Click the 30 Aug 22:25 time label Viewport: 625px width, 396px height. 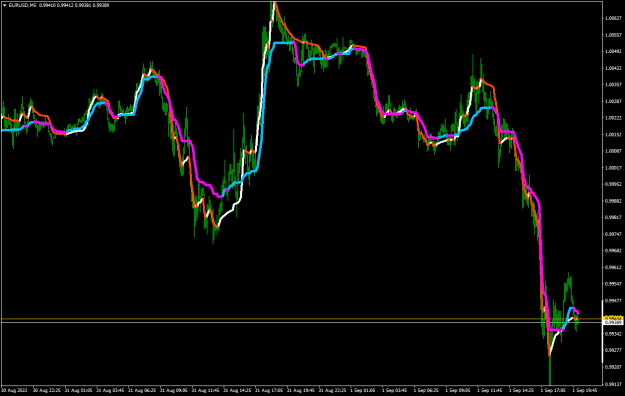(x=46, y=390)
